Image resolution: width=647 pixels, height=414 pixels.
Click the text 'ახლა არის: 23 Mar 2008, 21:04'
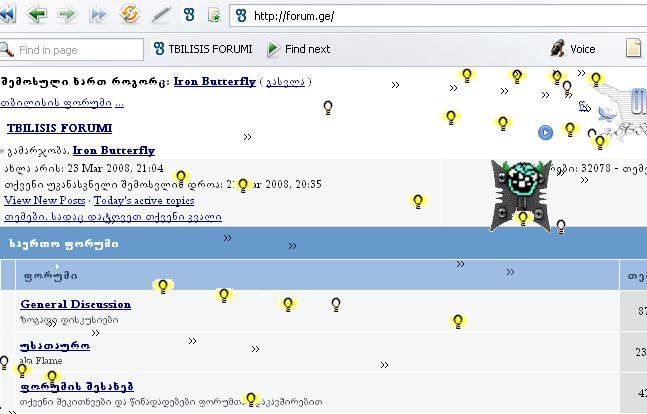(84, 168)
